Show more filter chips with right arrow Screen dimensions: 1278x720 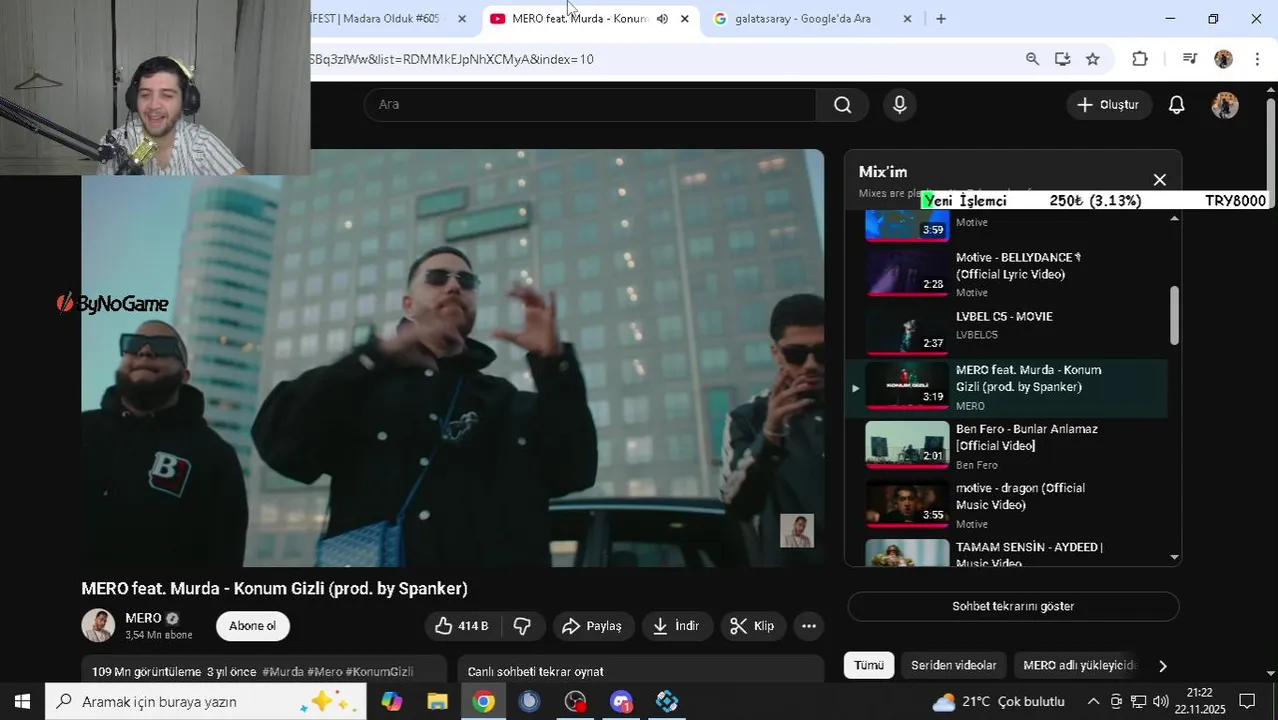pyautogui.click(x=1162, y=665)
